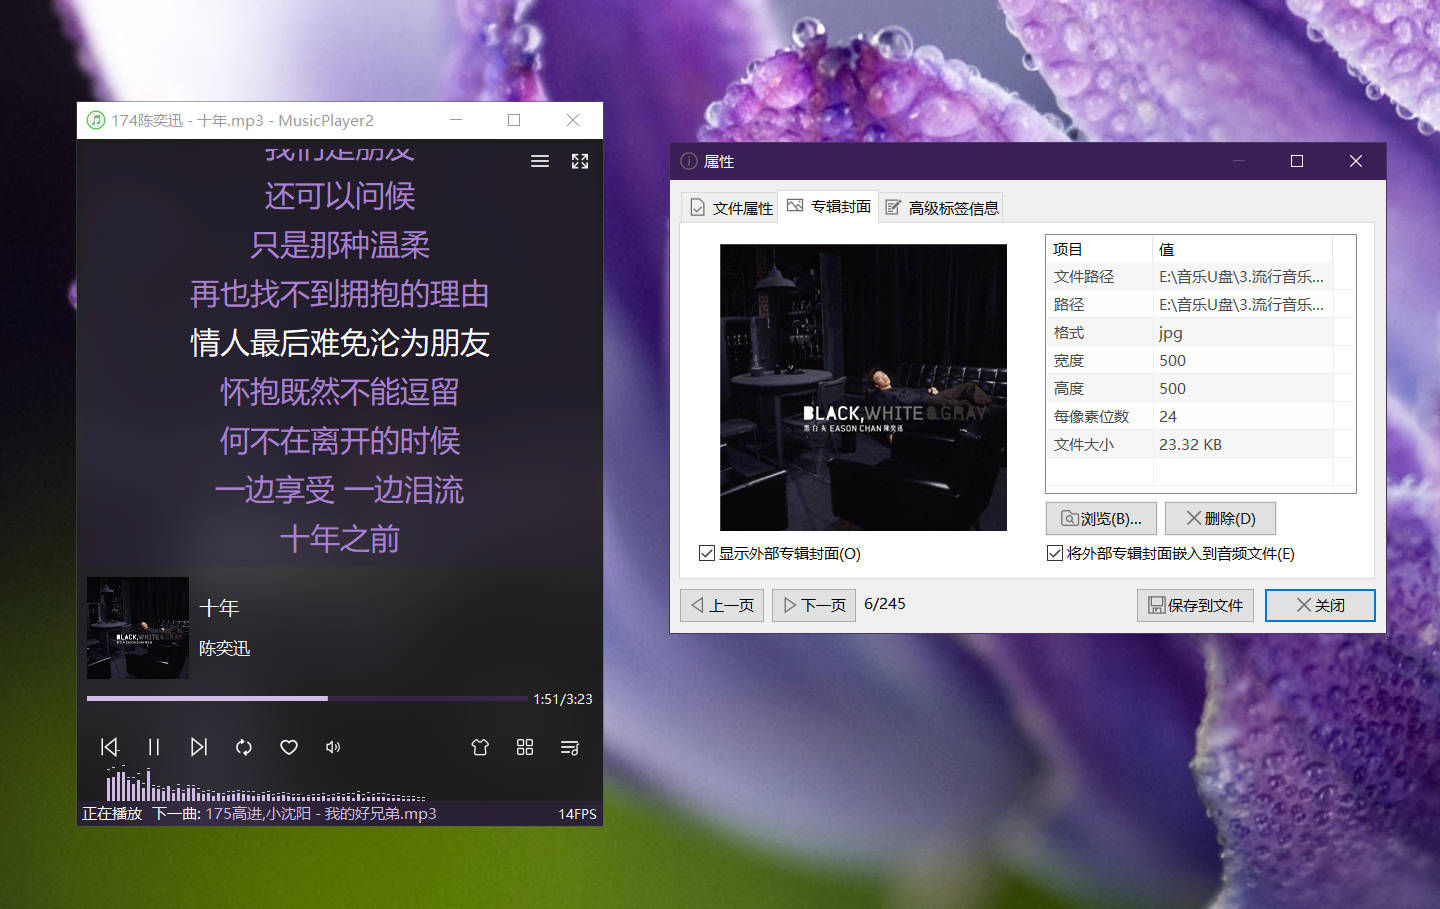The height and width of the screenshot is (909, 1440).
Task: Click the 项目 column header
Action: pos(1100,249)
